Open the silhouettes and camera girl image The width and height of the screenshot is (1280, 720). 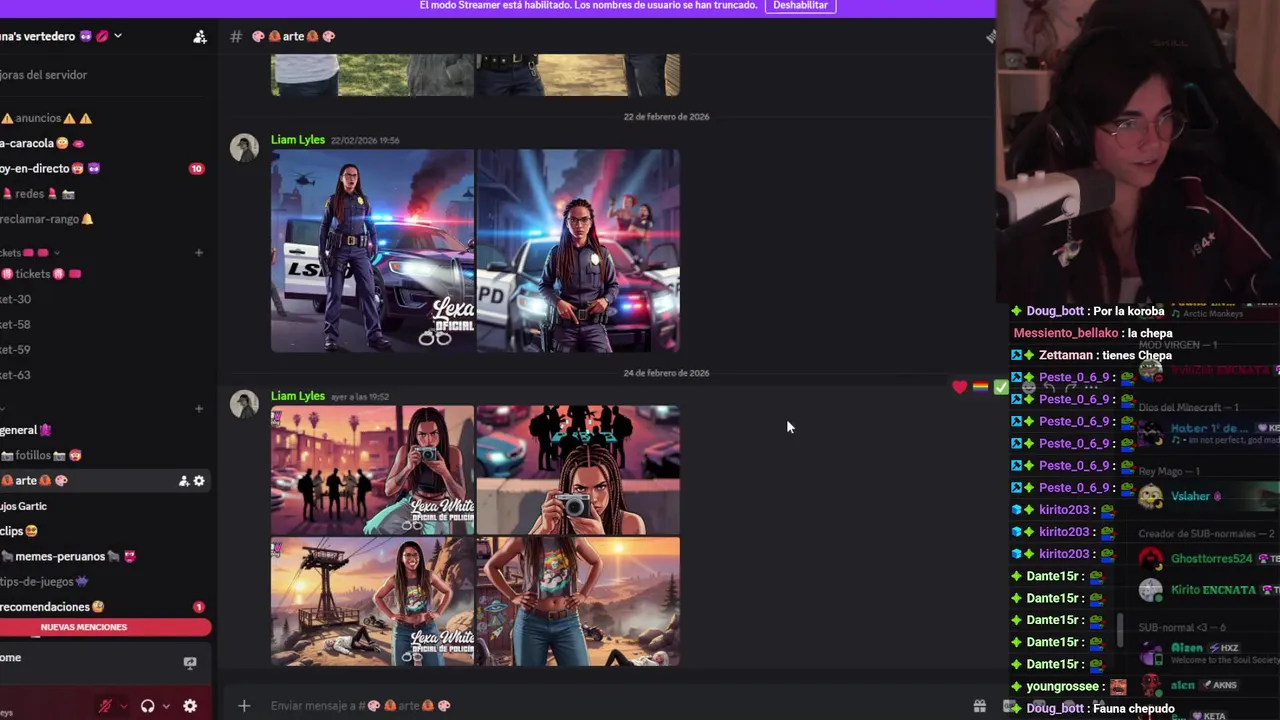tap(578, 470)
